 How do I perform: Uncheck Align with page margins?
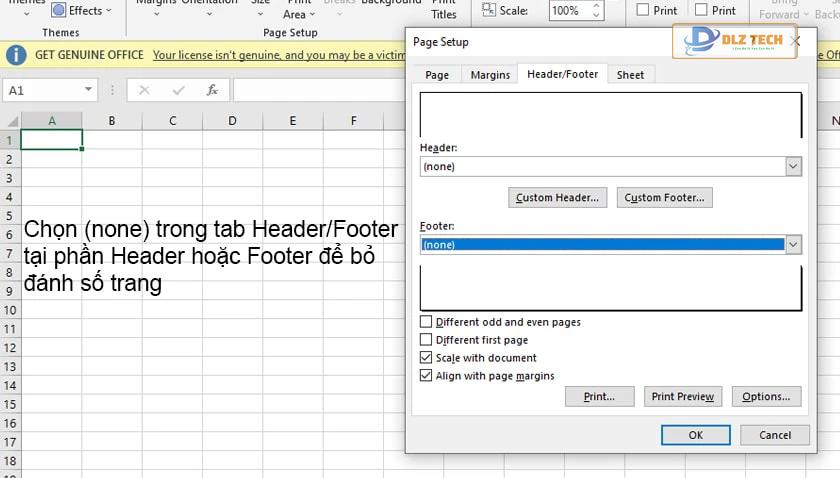[x=426, y=376]
